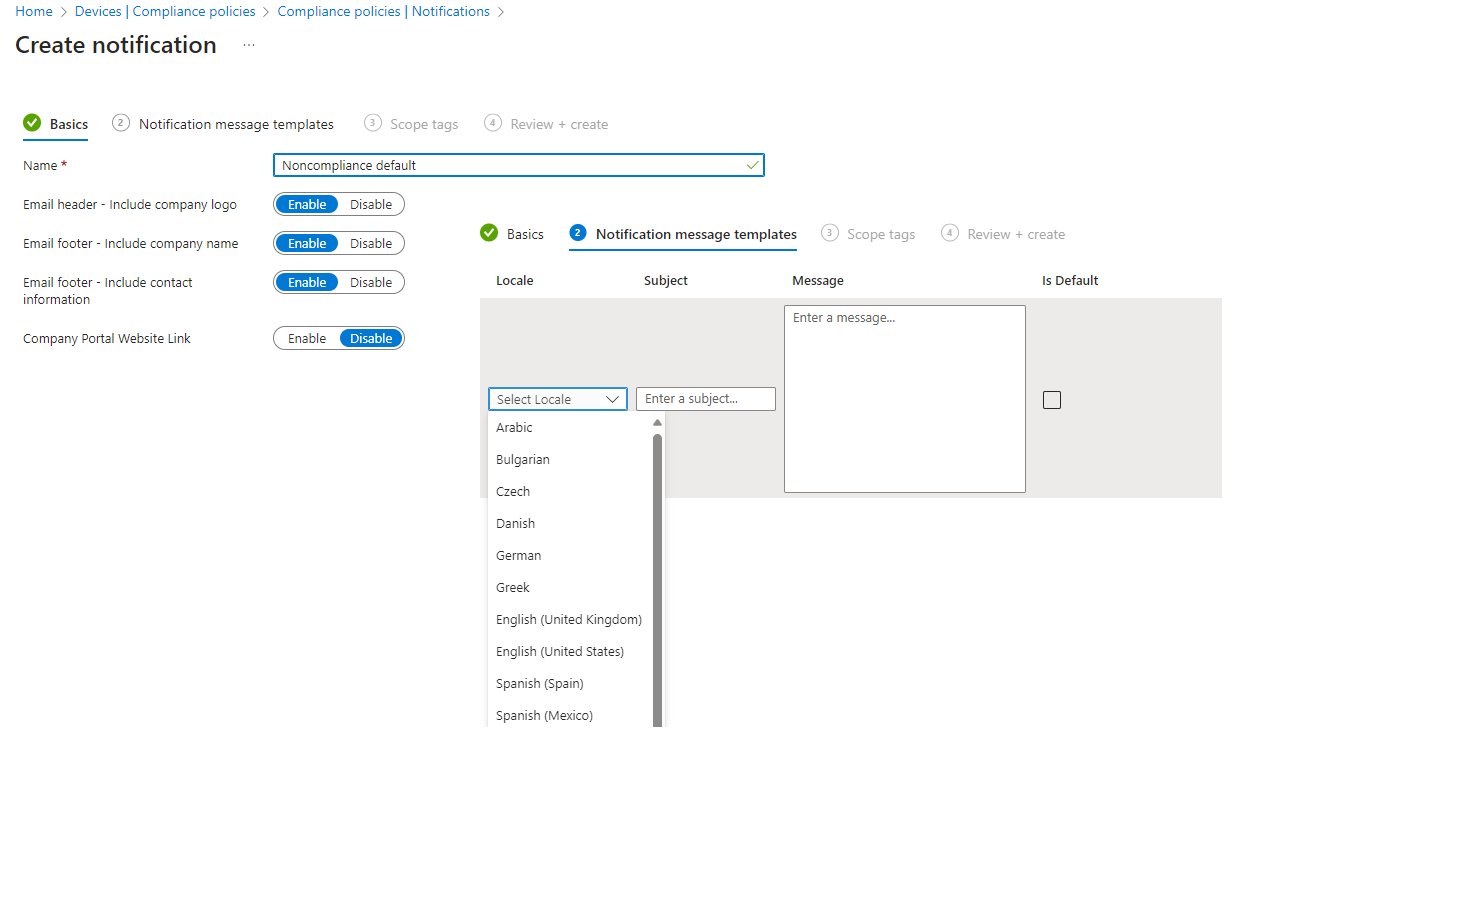Click the Locale column header

(x=515, y=280)
